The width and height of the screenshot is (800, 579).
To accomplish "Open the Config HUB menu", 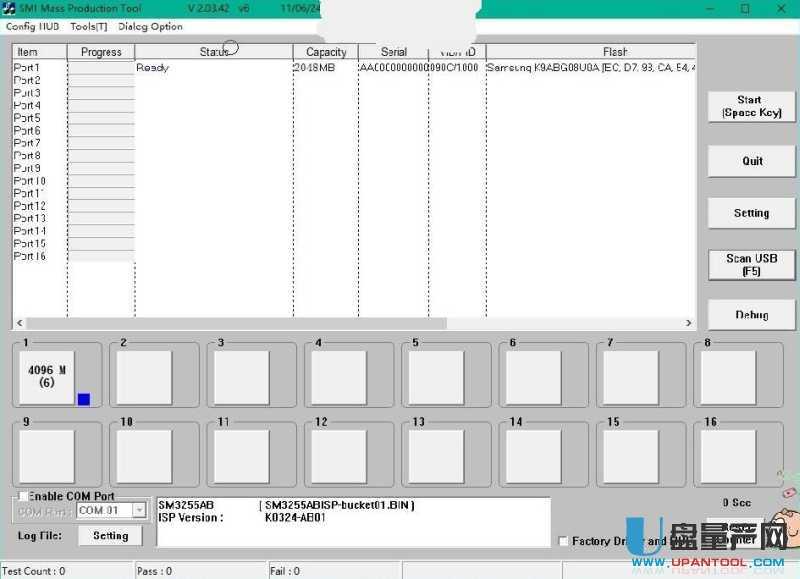I will click(32, 26).
